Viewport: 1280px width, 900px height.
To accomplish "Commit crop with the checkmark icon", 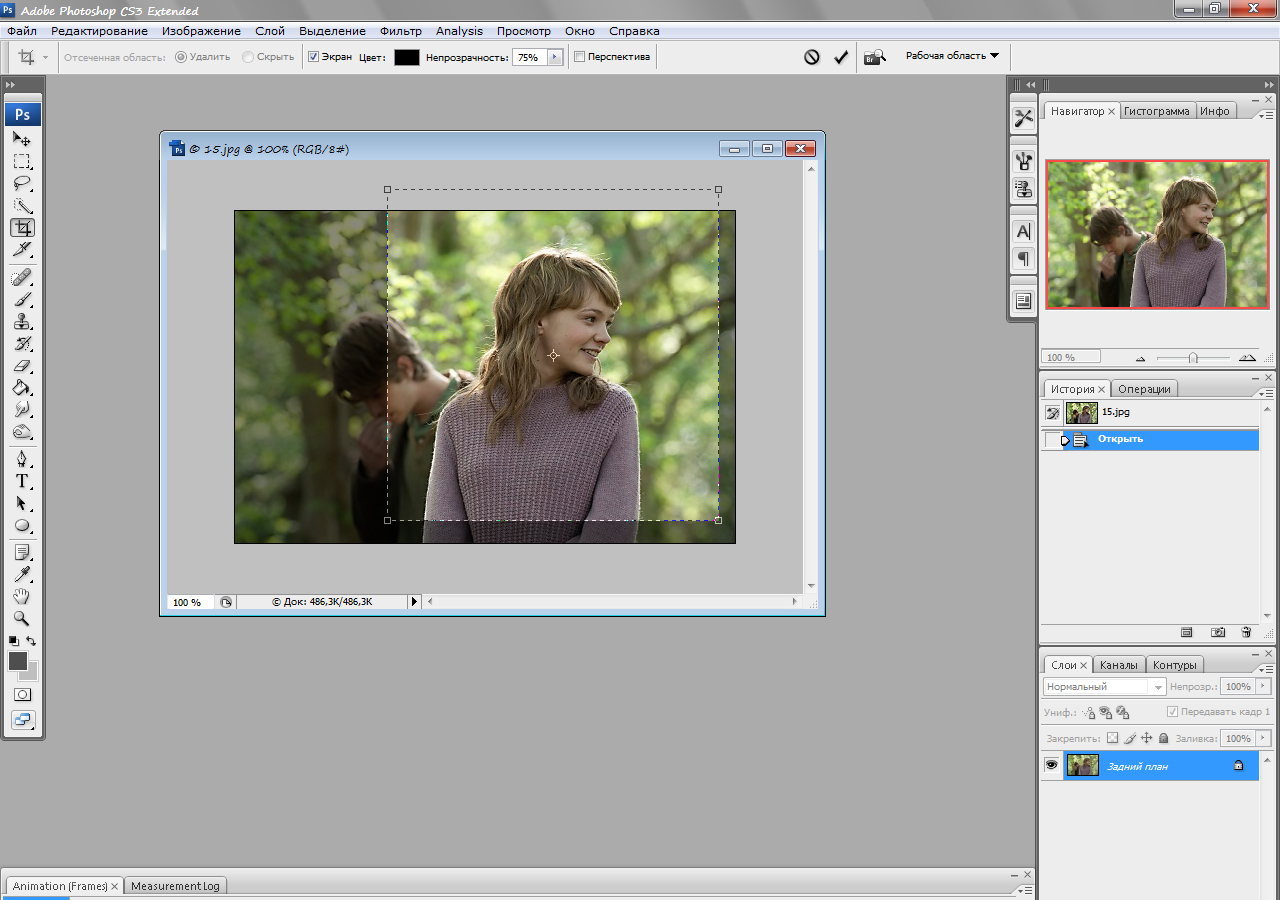I will tap(841, 57).
